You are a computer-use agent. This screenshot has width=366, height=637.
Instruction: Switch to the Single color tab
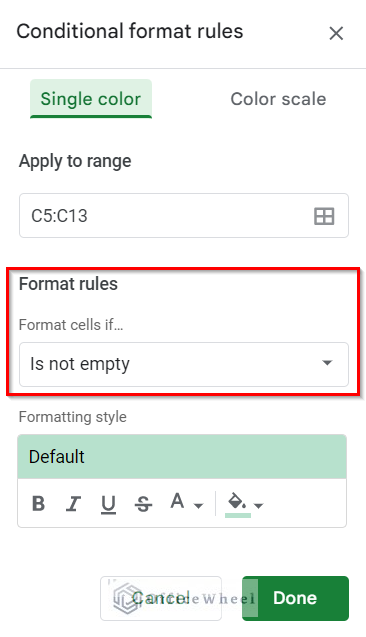coord(91,99)
